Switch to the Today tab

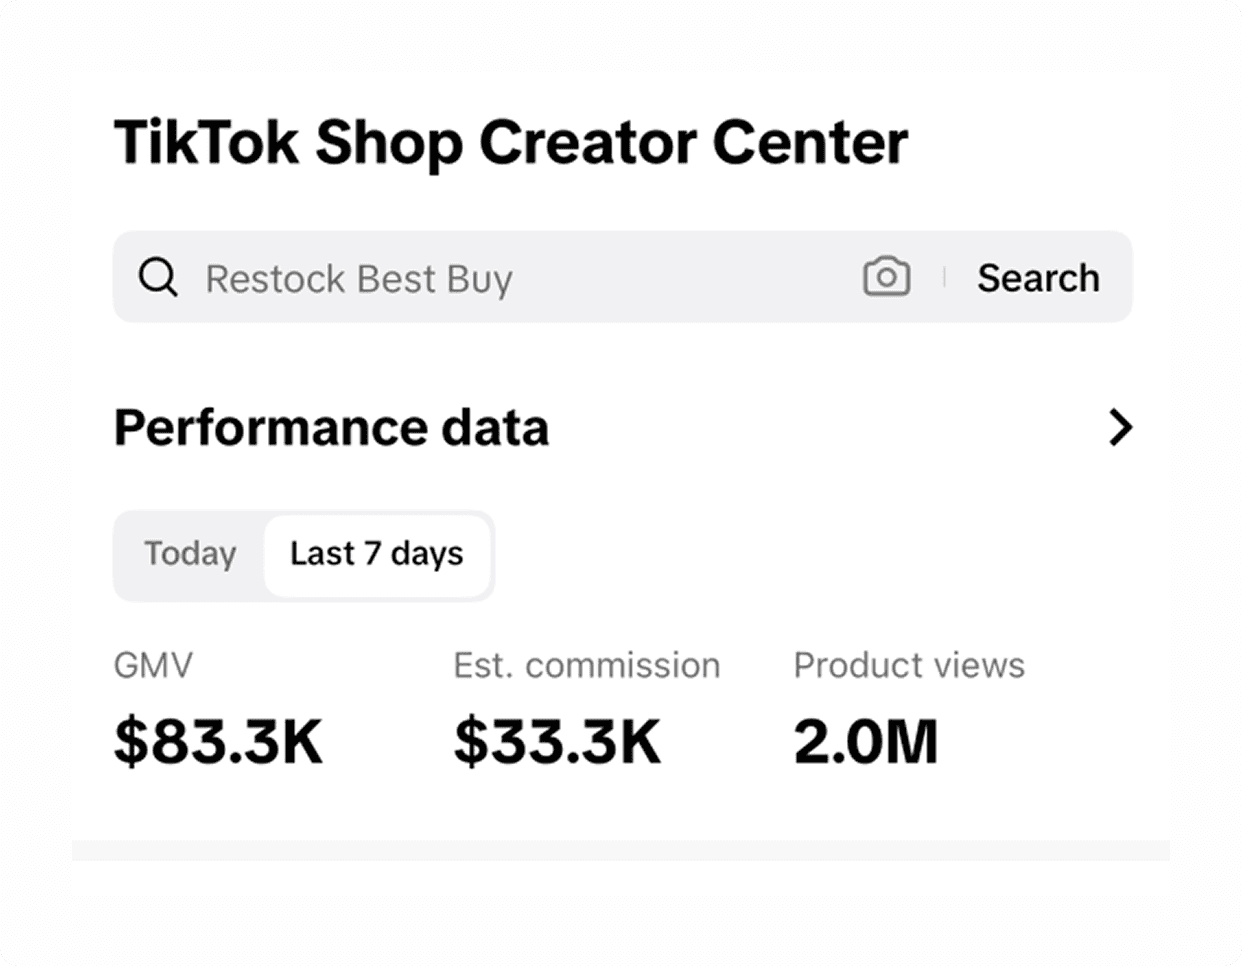click(x=190, y=554)
